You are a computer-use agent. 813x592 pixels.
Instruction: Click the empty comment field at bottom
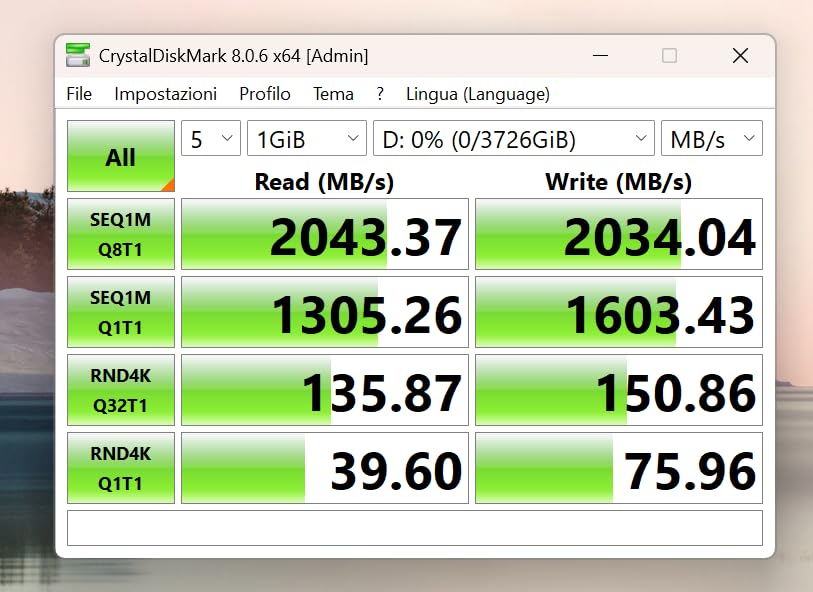coord(415,528)
